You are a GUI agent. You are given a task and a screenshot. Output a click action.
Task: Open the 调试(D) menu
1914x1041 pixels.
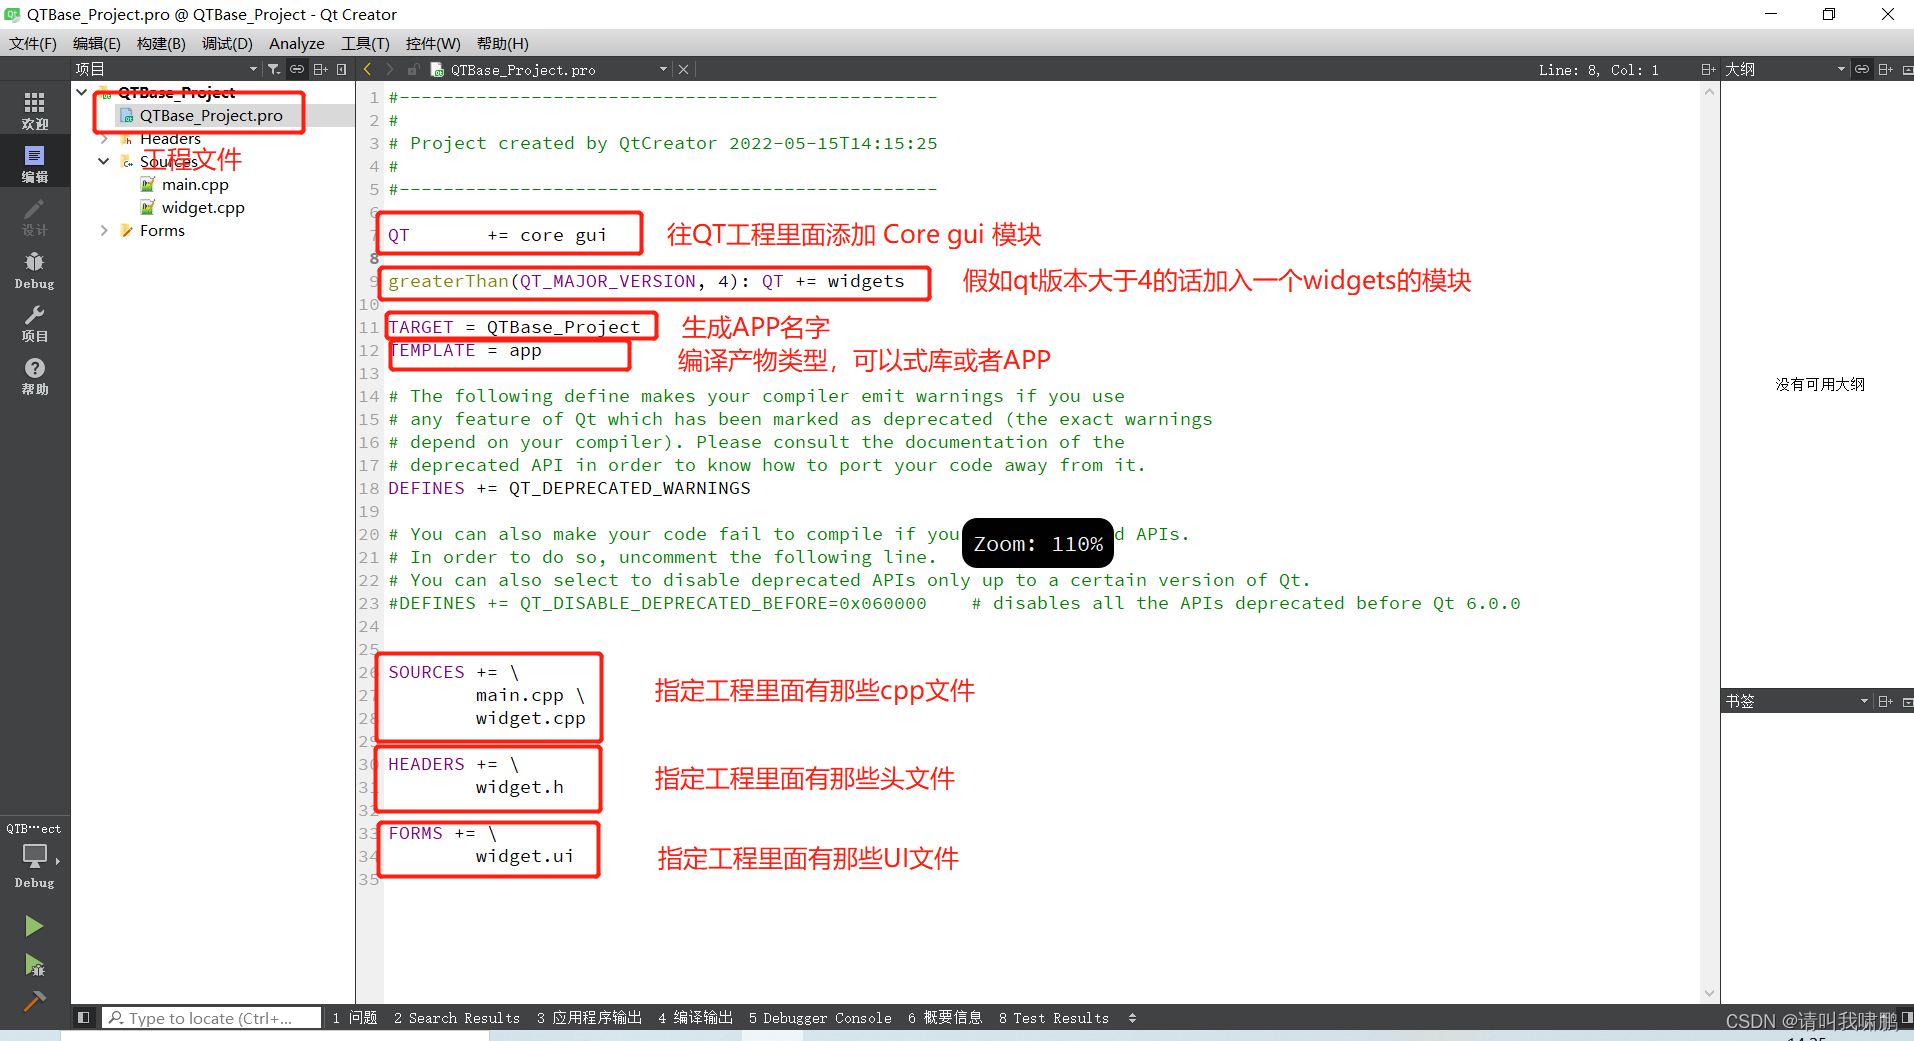[227, 43]
